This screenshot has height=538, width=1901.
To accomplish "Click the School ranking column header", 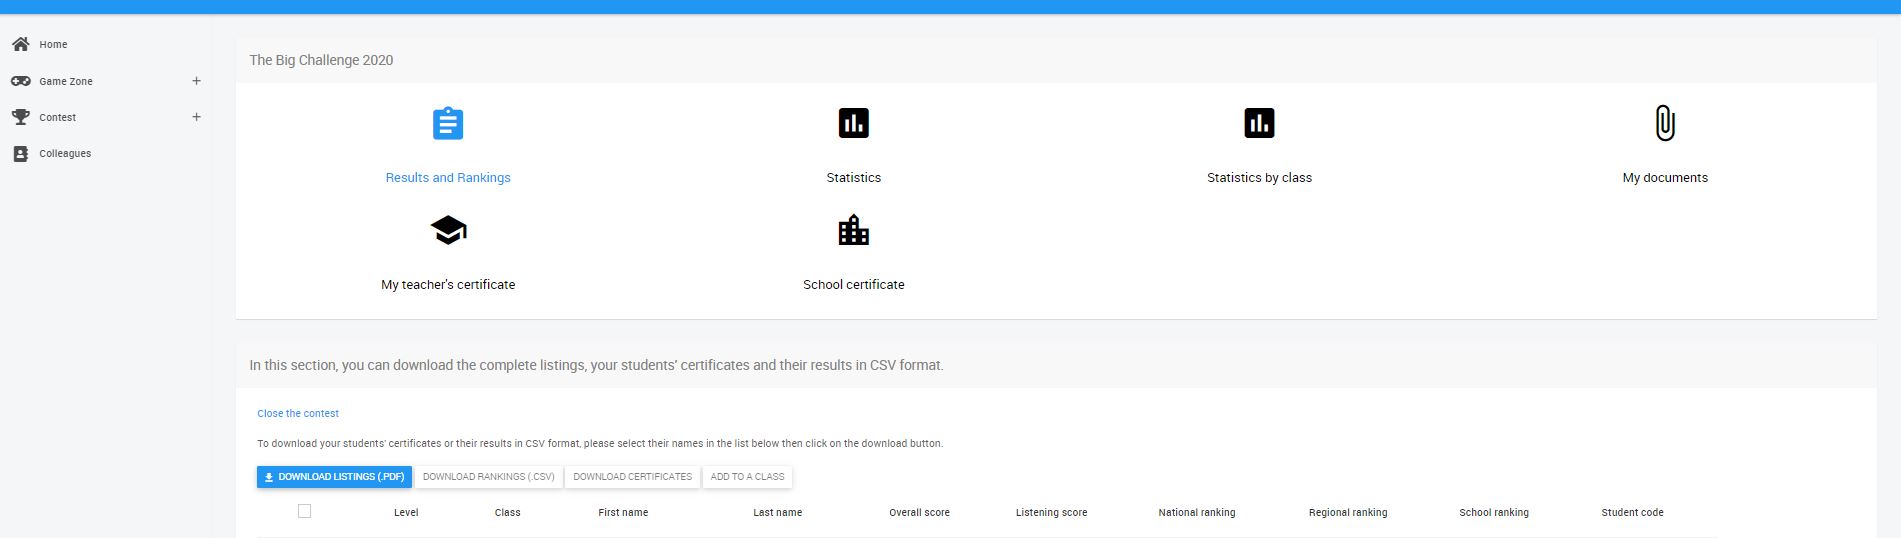I will (x=1494, y=512).
